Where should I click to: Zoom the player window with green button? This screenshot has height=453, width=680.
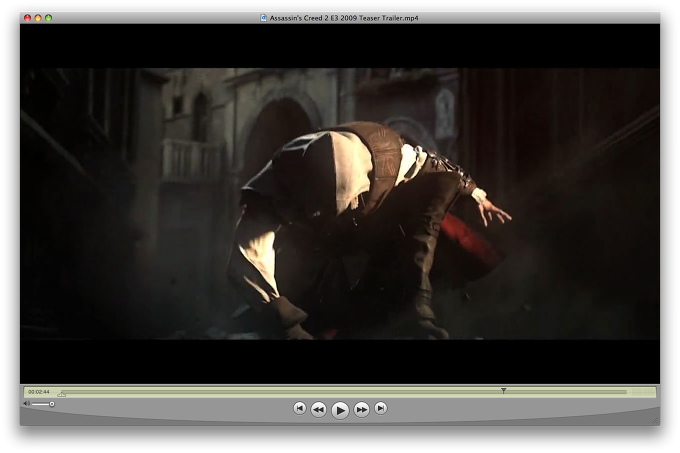pos(49,18)
